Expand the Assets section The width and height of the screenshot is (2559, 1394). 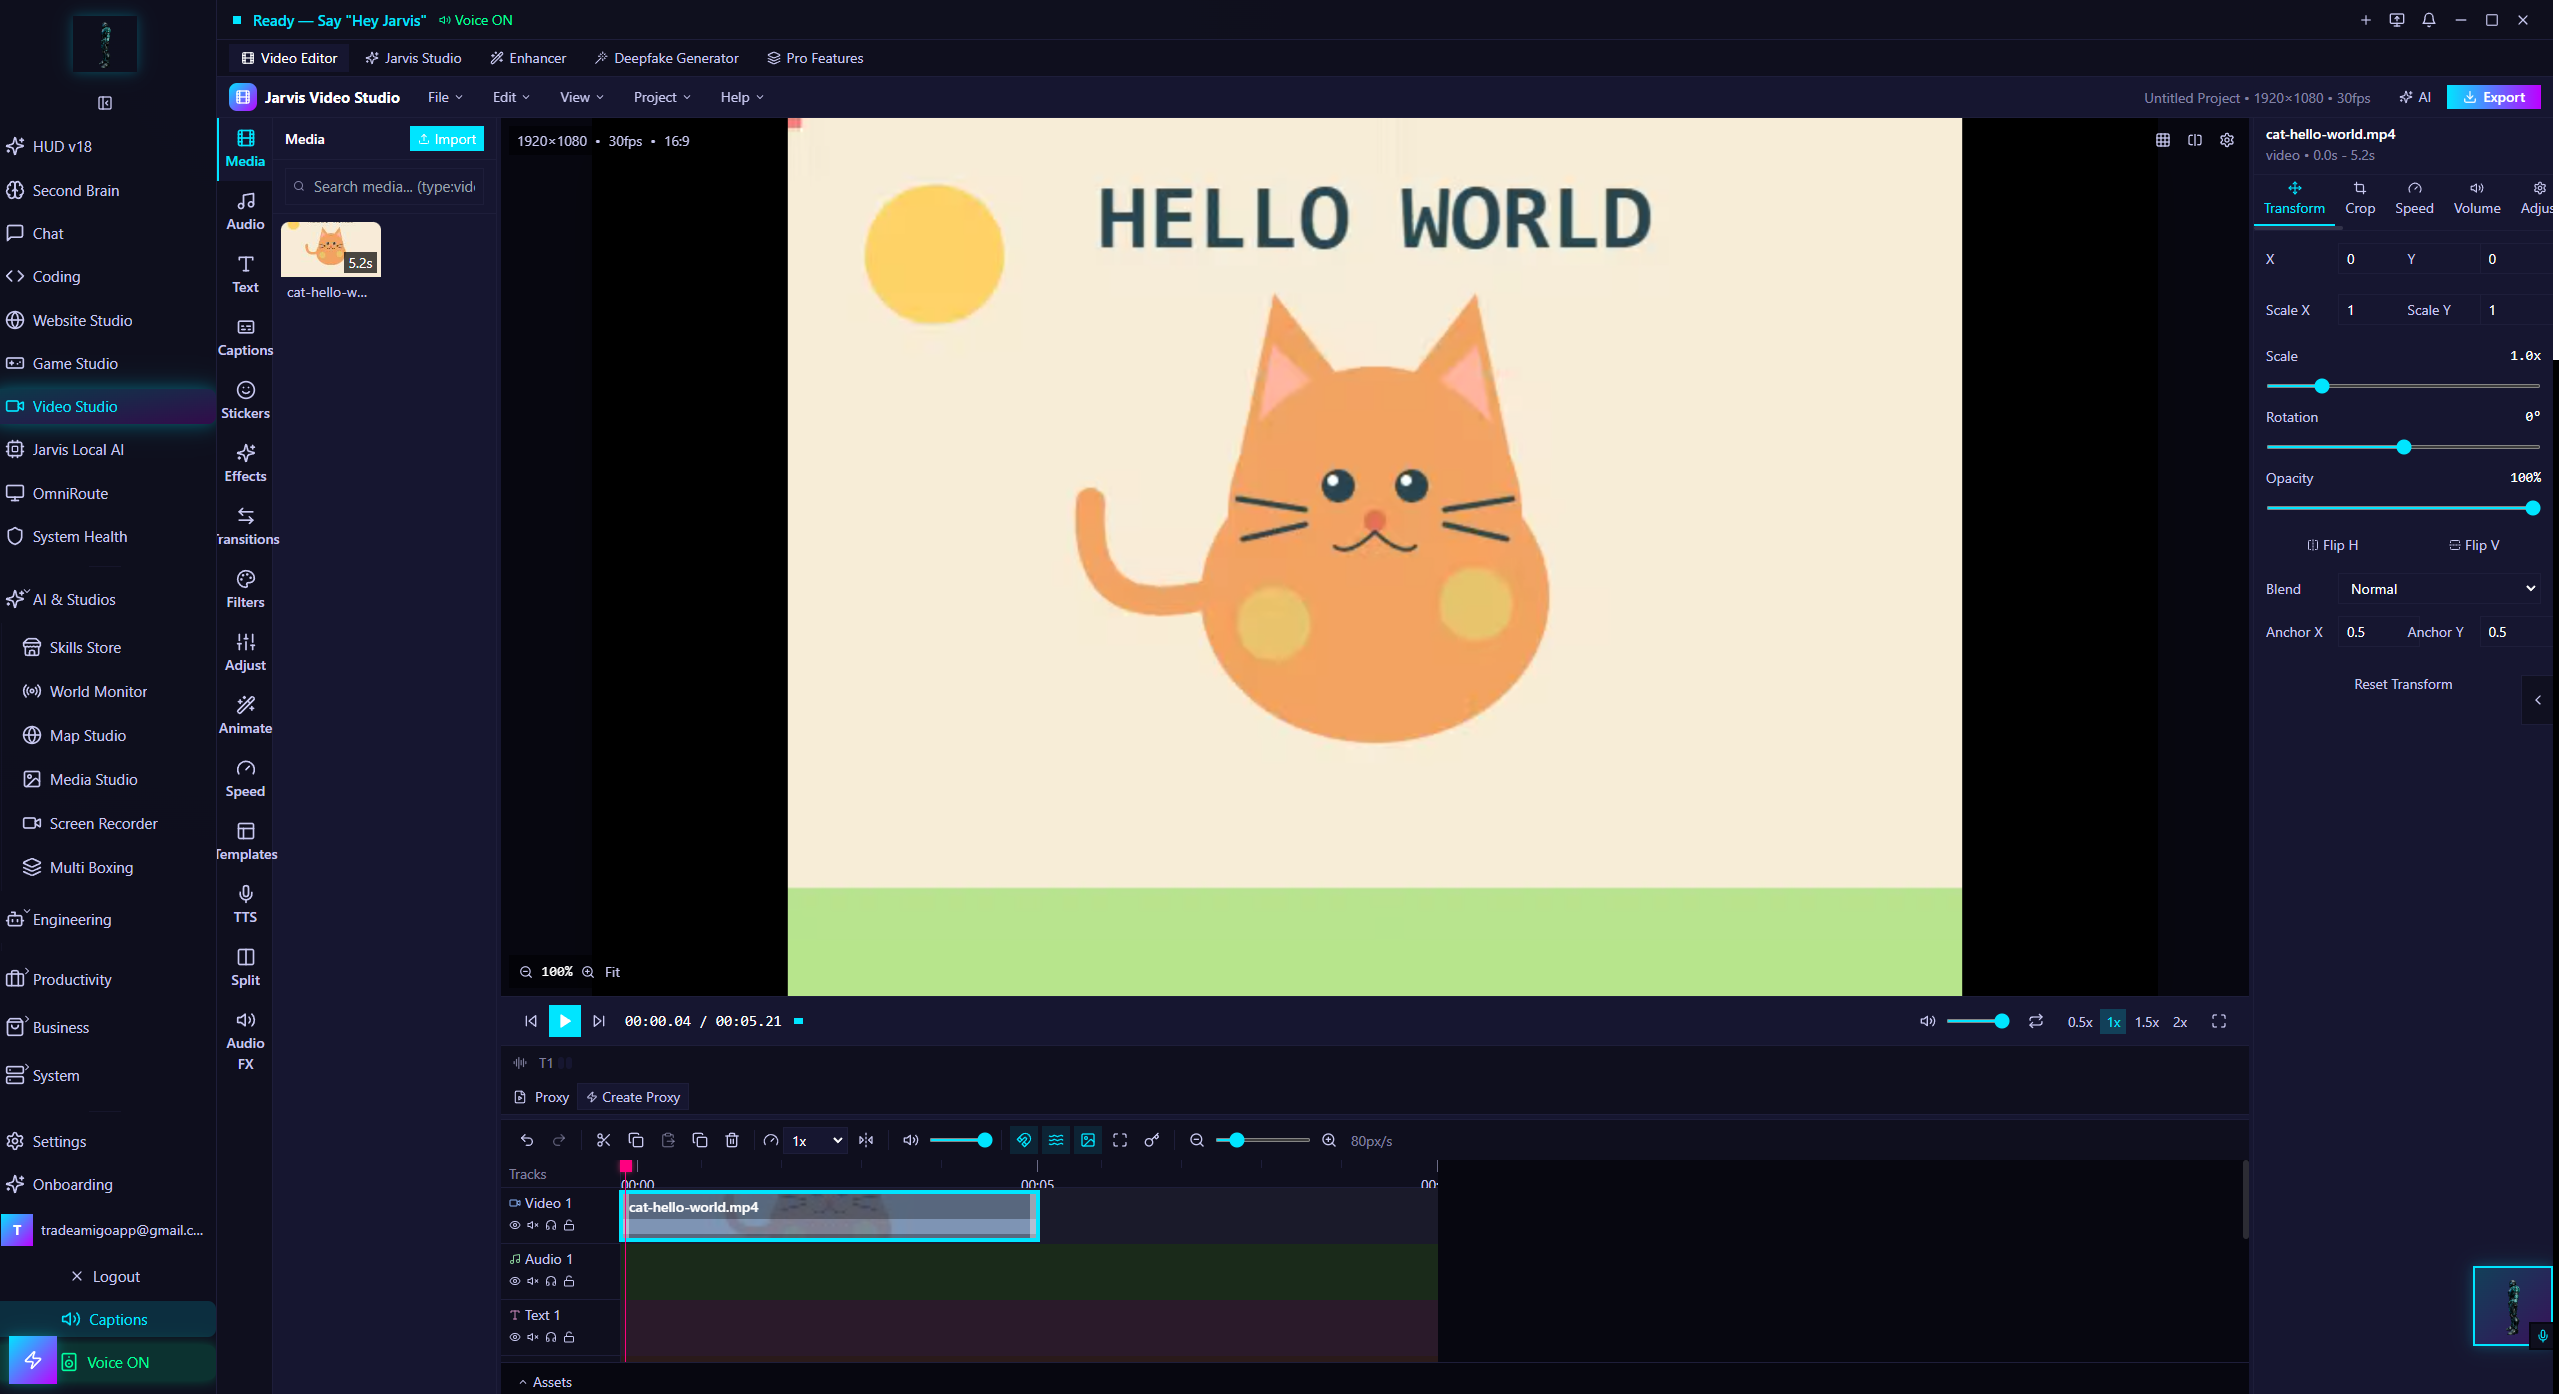tap(545, 1382)
